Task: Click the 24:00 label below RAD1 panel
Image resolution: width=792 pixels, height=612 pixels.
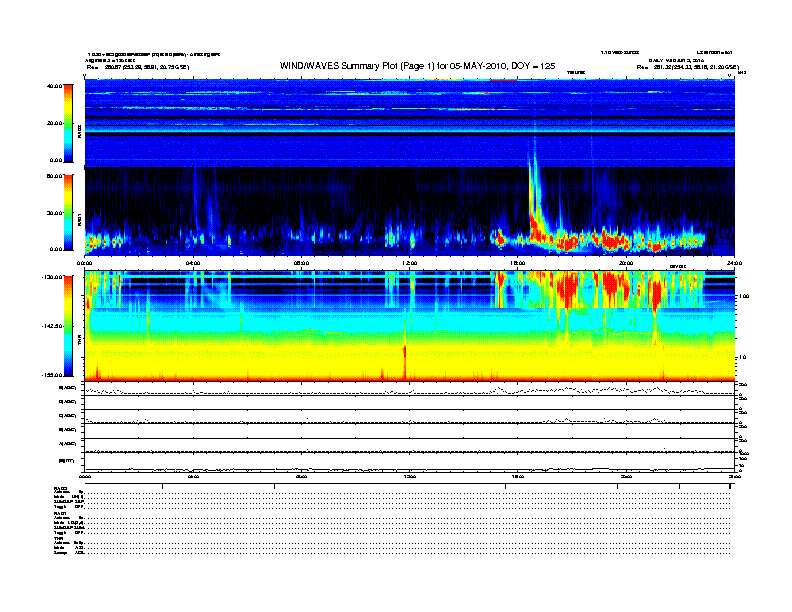Action: pyautogui.click(x=734, y=263)
